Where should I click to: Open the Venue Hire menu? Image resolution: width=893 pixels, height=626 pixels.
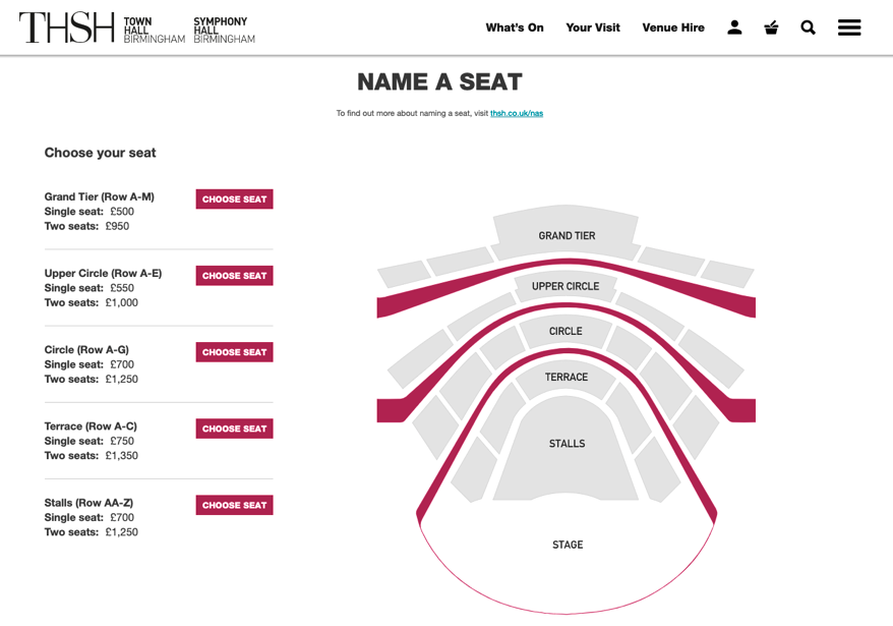[673, 27]
